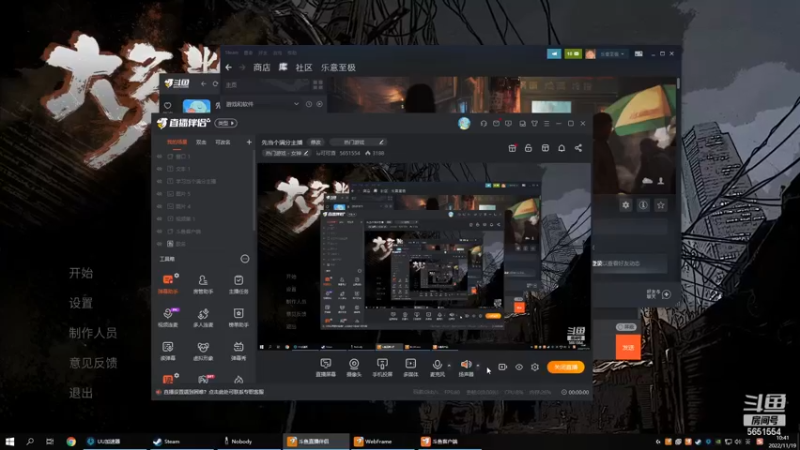Open the 社区 tab in Steam
Screen dimensions: 800x450
tap(304, 67)
